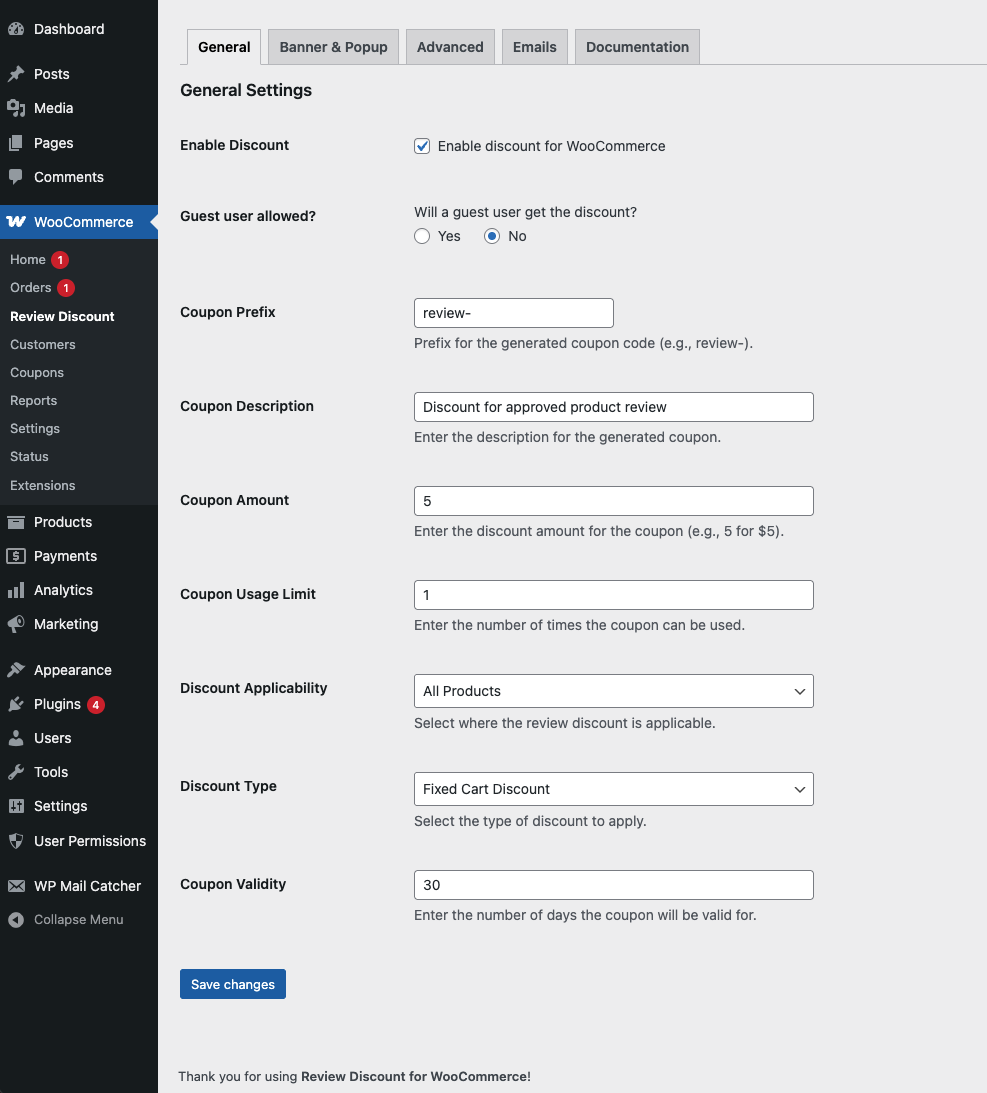Select Yes for guest user discount

422,236
